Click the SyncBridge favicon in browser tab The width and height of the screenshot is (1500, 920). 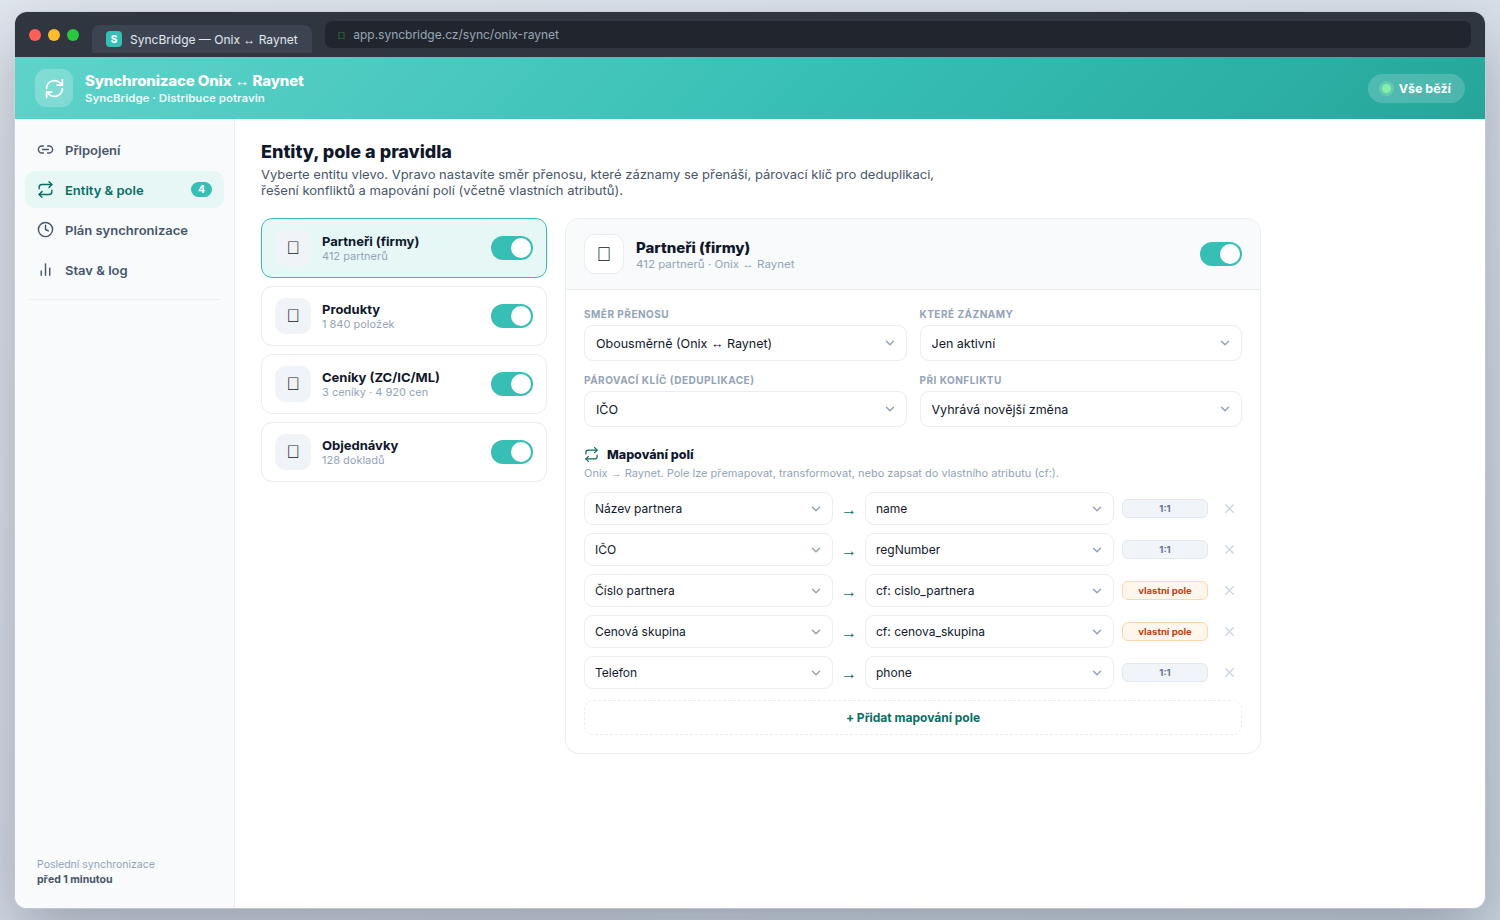tap(114, 39)
